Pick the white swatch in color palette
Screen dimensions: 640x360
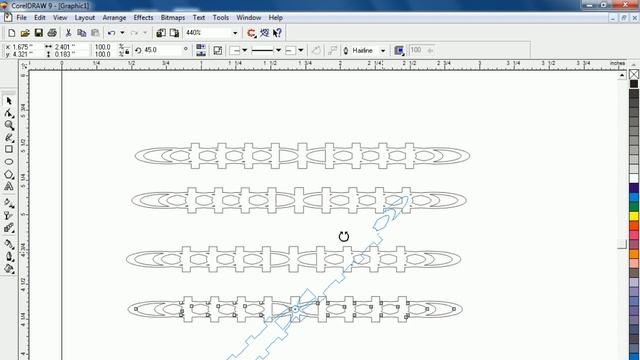pos(634,178)
